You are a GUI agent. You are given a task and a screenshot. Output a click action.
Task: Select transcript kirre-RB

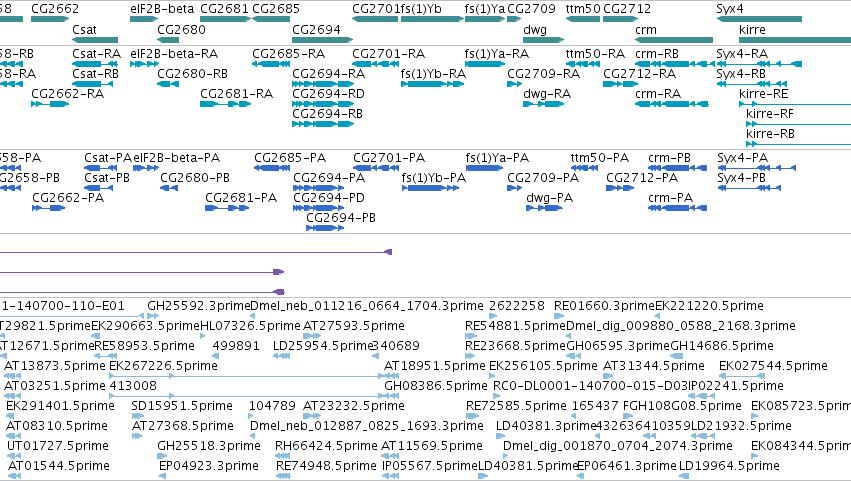(x=798, y=144)
